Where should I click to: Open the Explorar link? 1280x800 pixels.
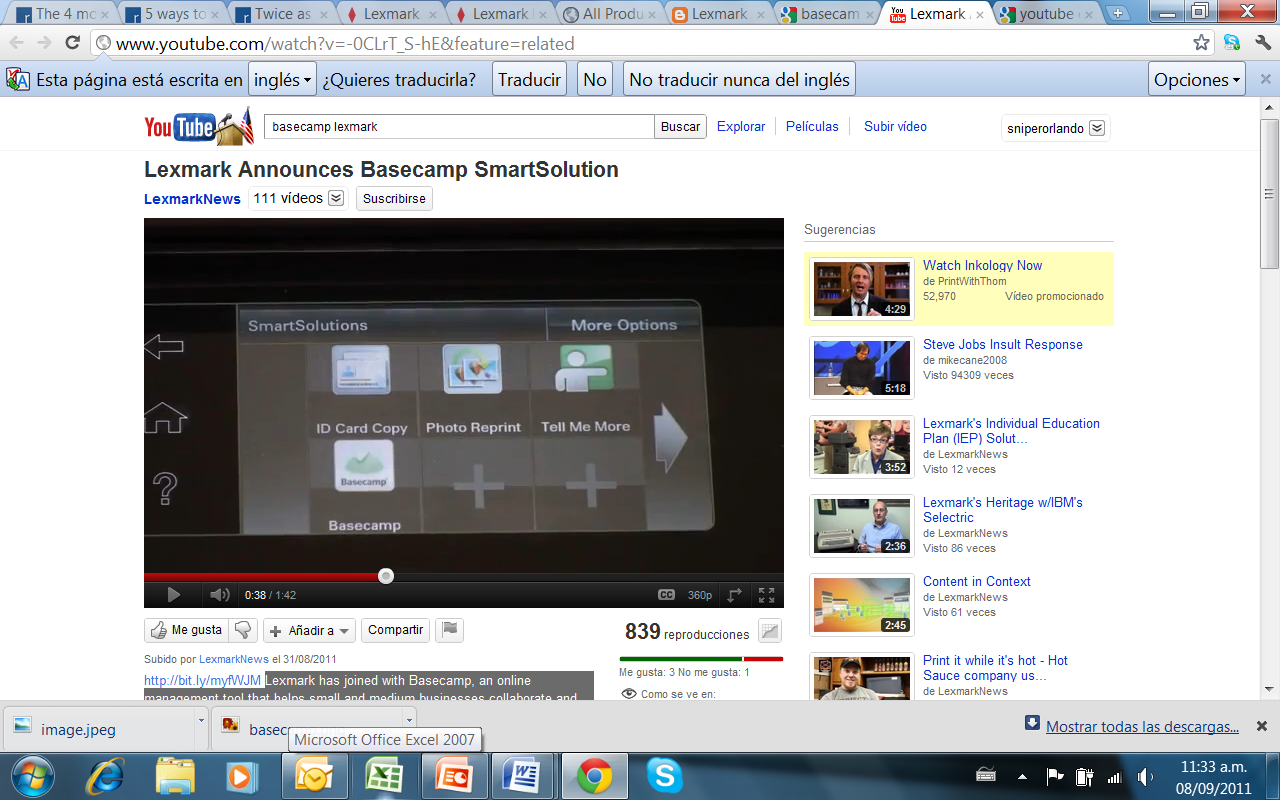[741, 127]
